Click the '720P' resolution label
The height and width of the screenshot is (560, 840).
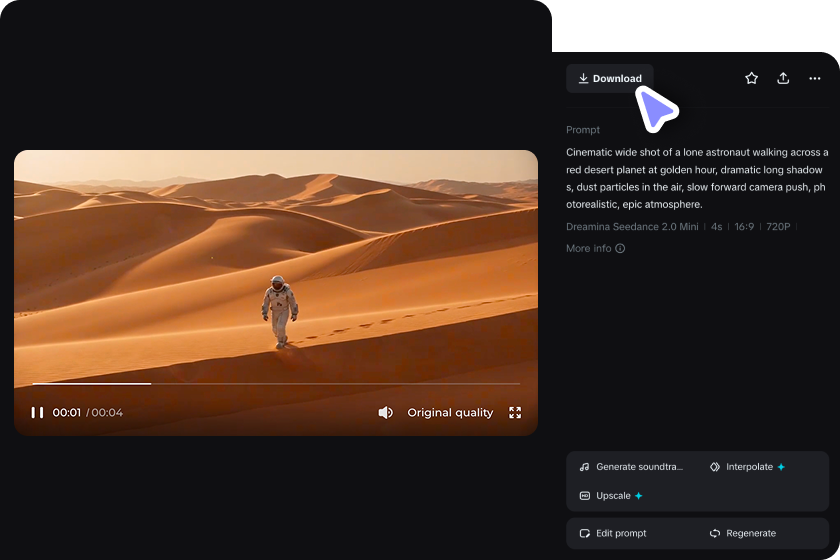pyautogui.click(x=778, y=227)
